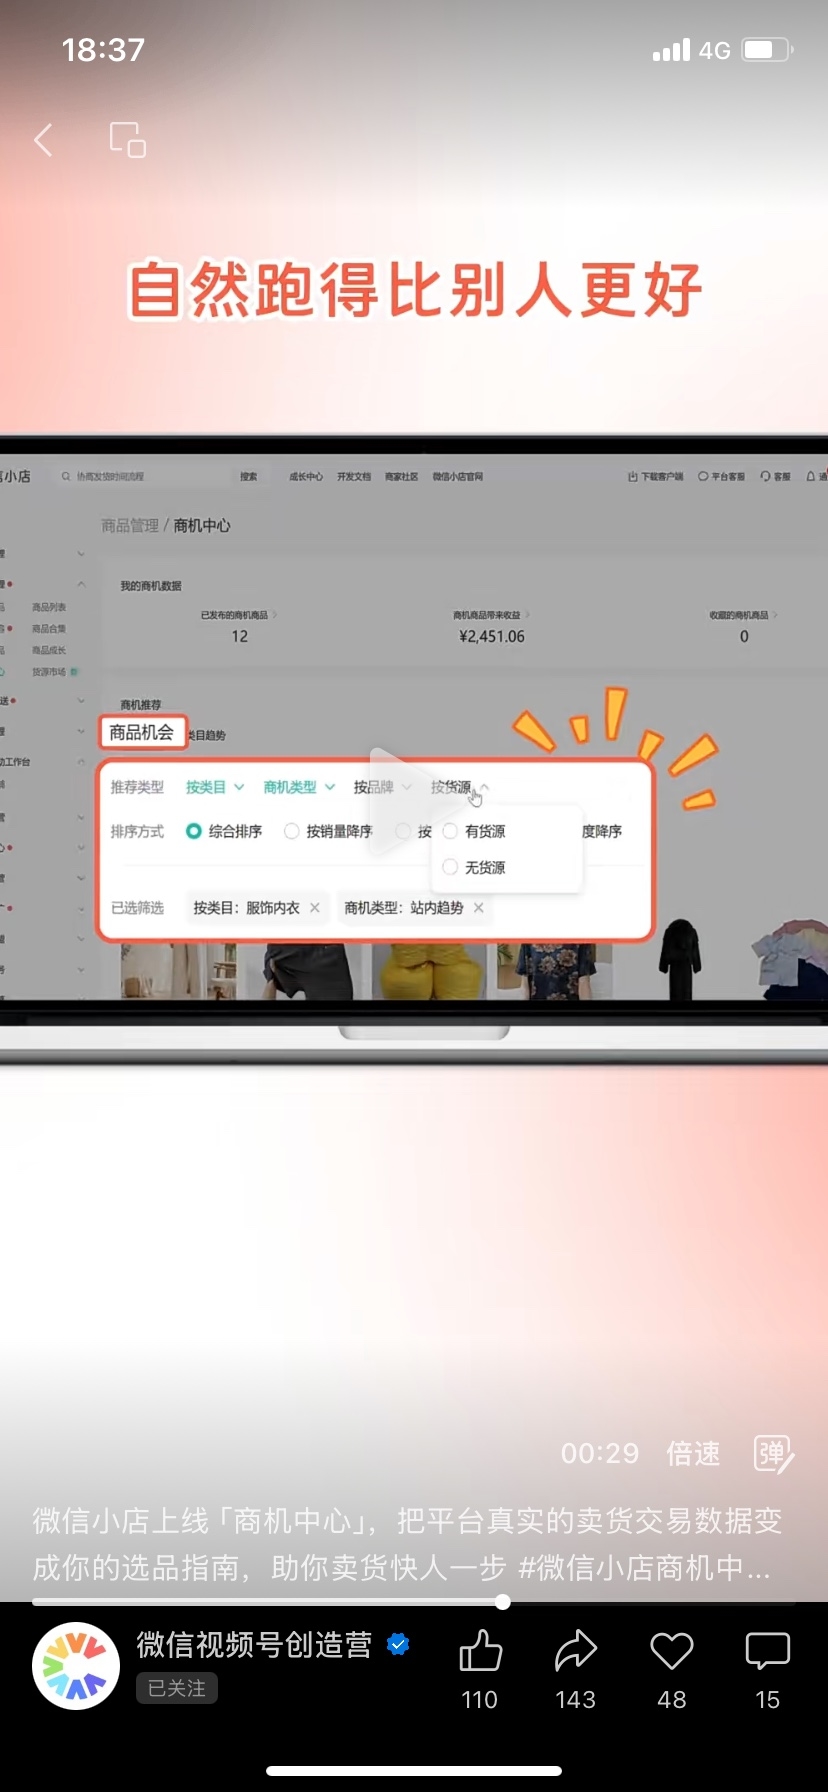Choose the 无货源 radio option

coord(474,867)
